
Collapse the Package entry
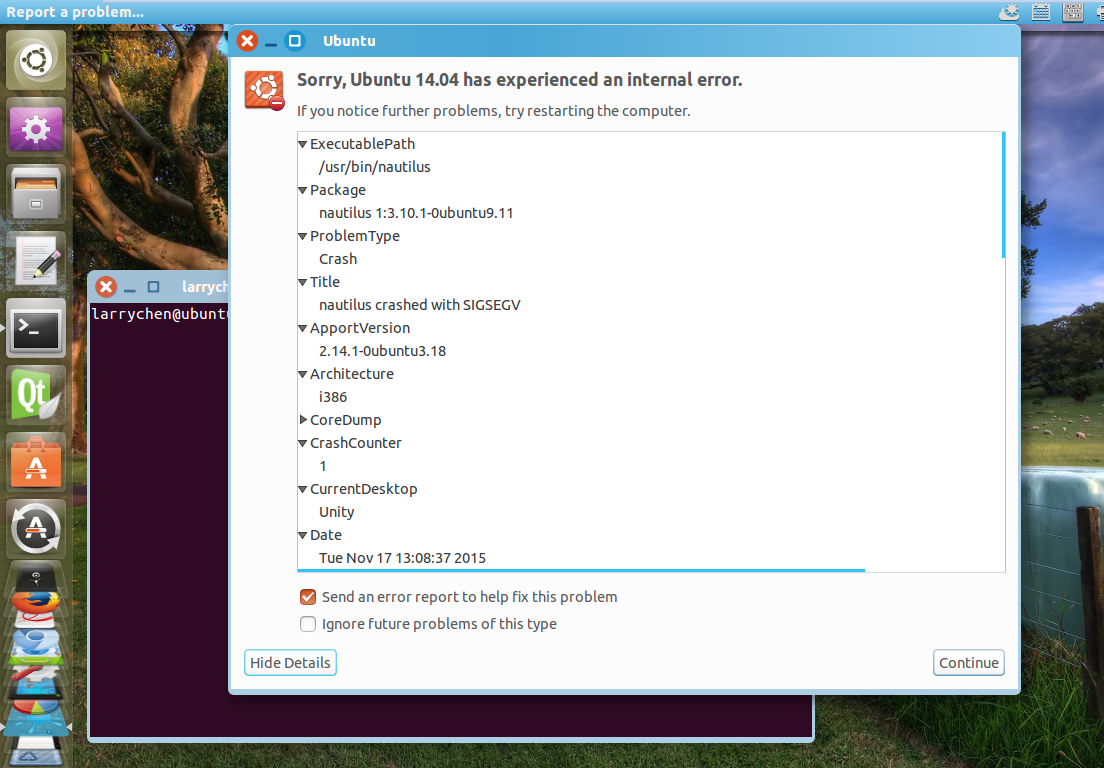pos(303,190)
